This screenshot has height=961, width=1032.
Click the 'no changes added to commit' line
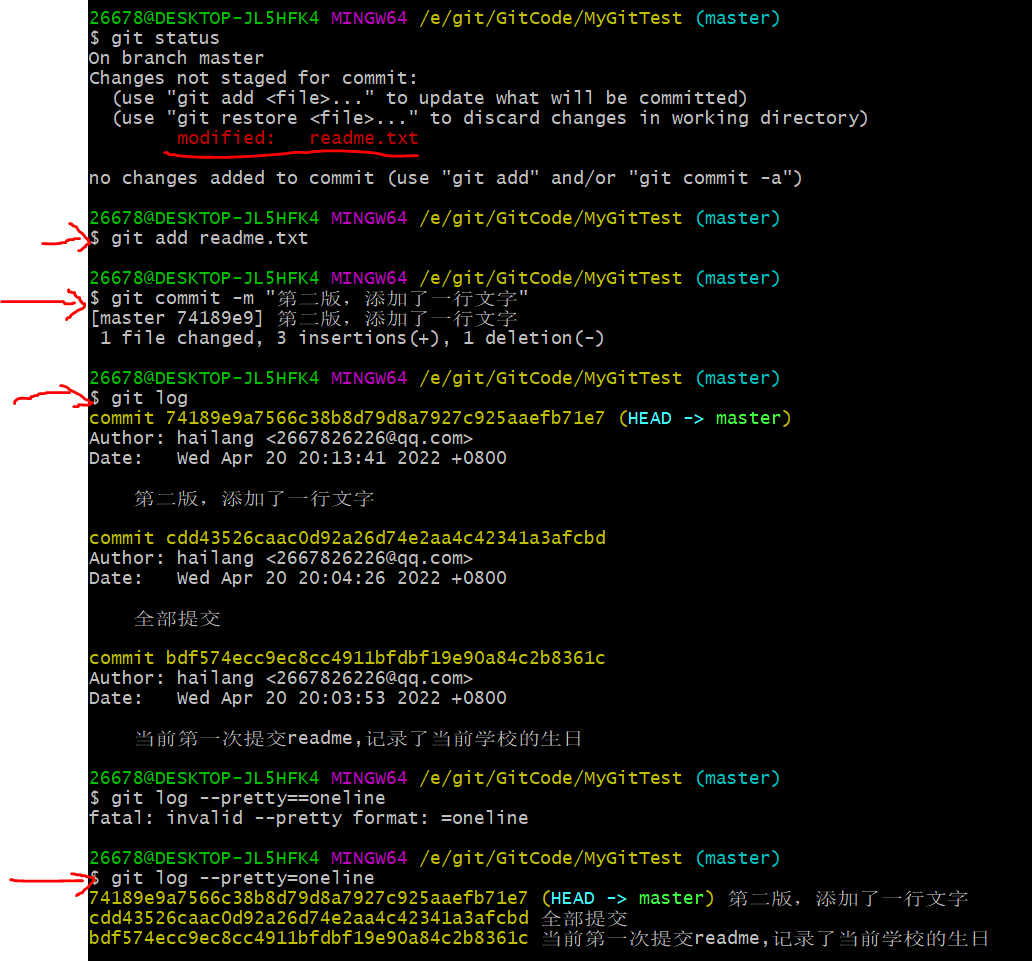click(446, 178)
